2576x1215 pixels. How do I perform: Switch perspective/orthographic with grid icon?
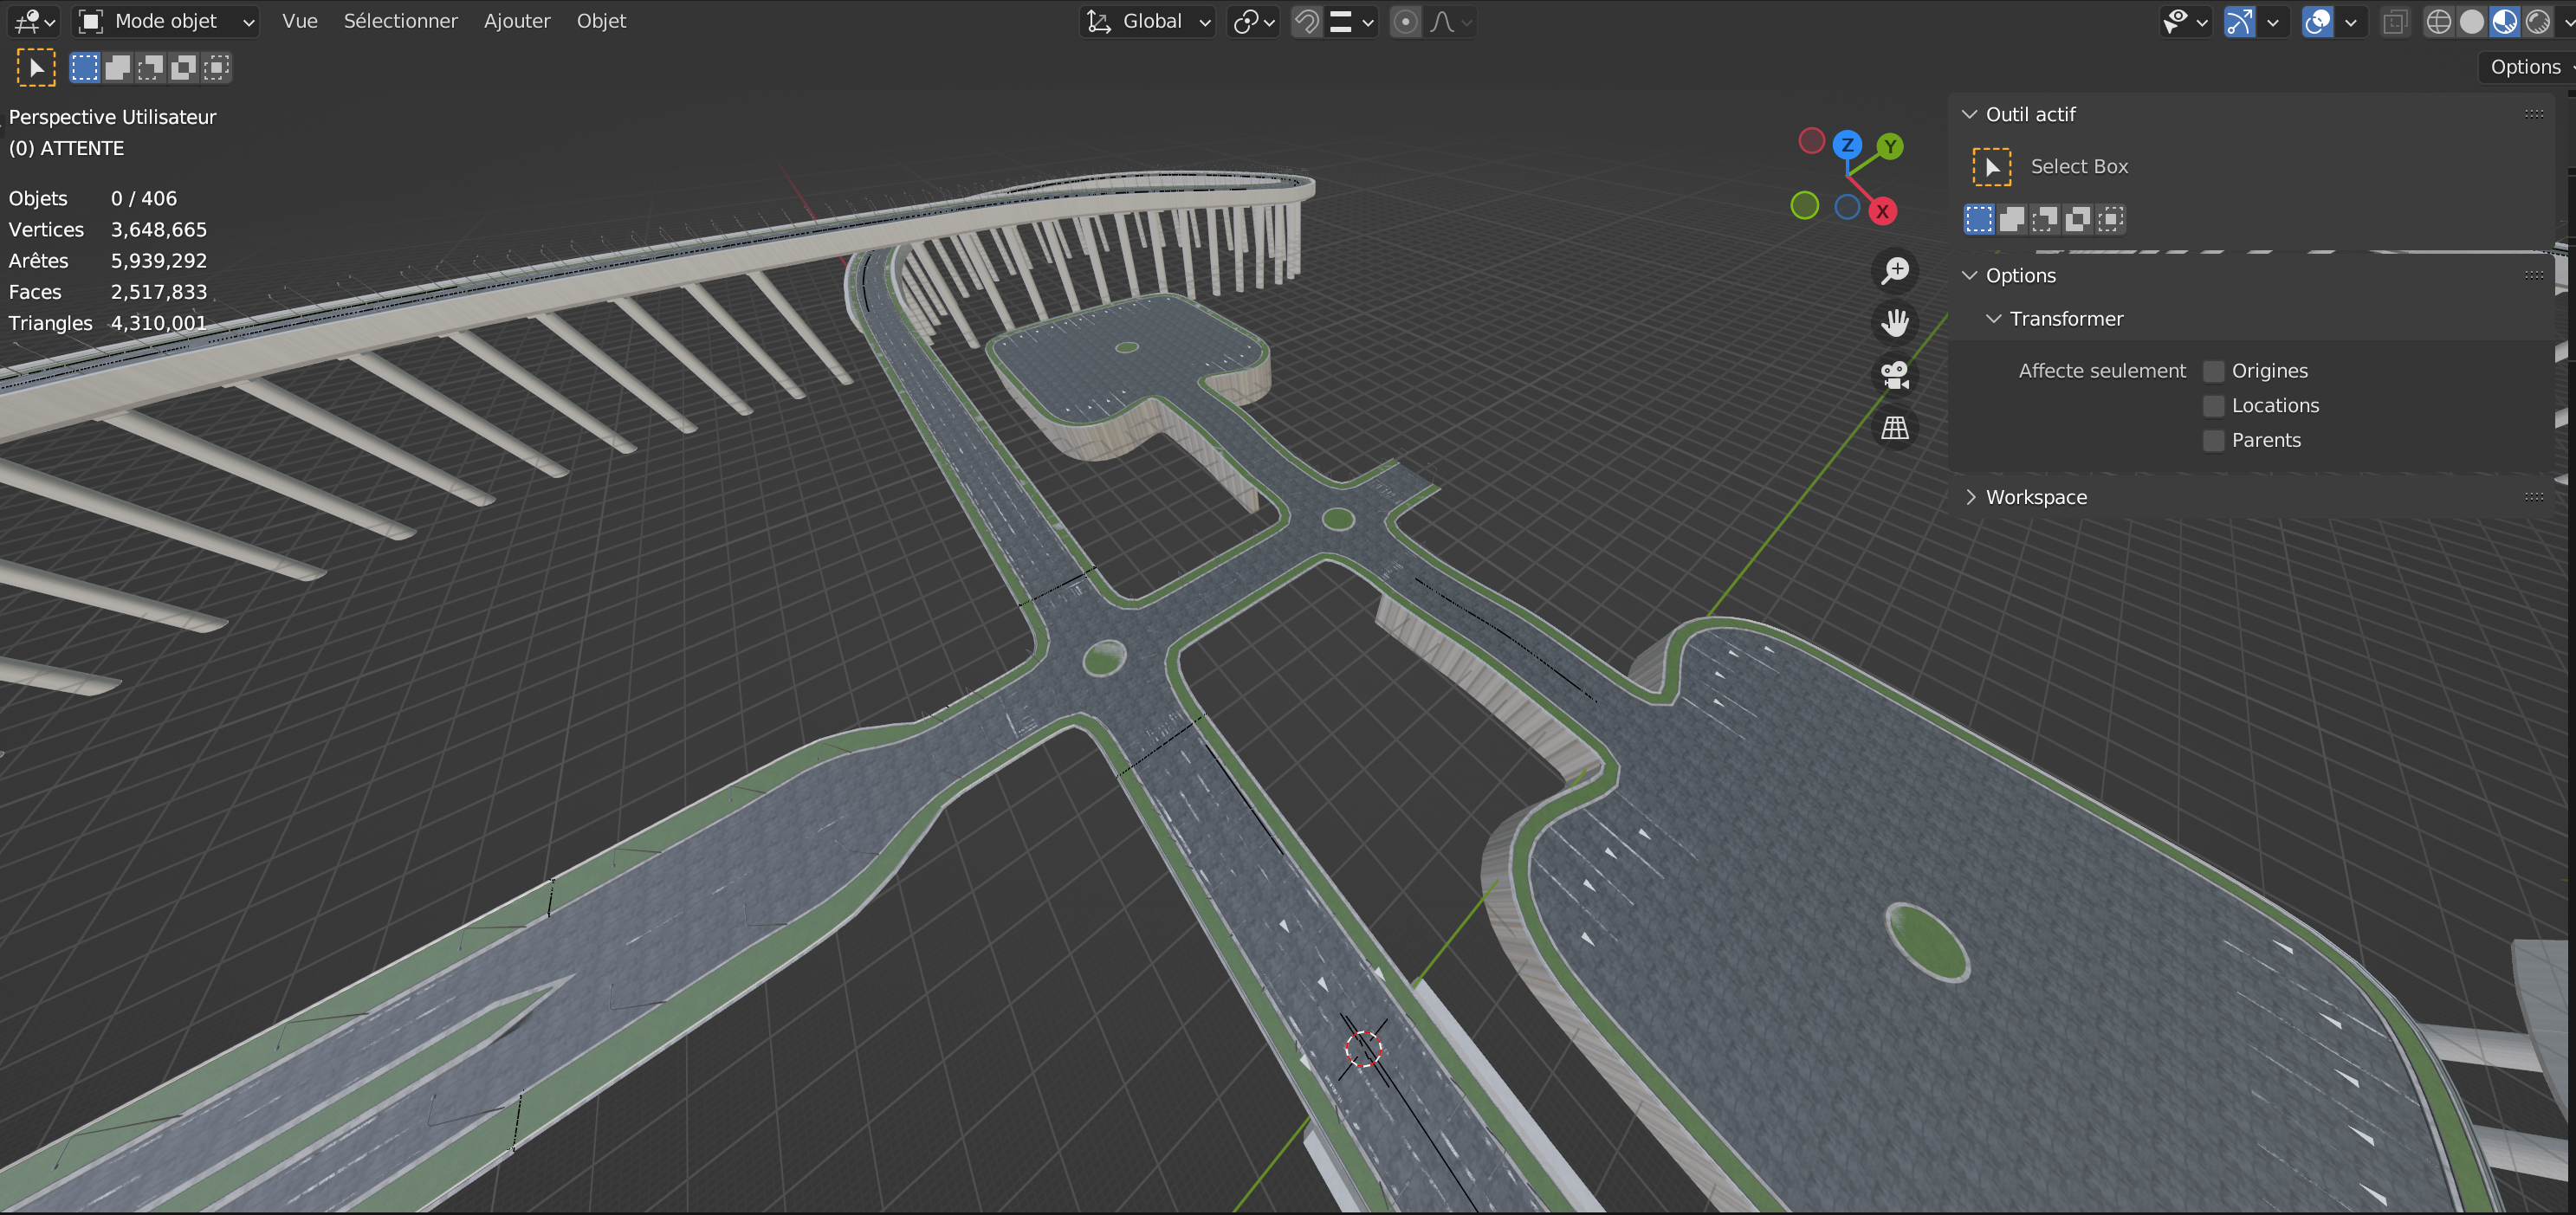(1895, 428)
